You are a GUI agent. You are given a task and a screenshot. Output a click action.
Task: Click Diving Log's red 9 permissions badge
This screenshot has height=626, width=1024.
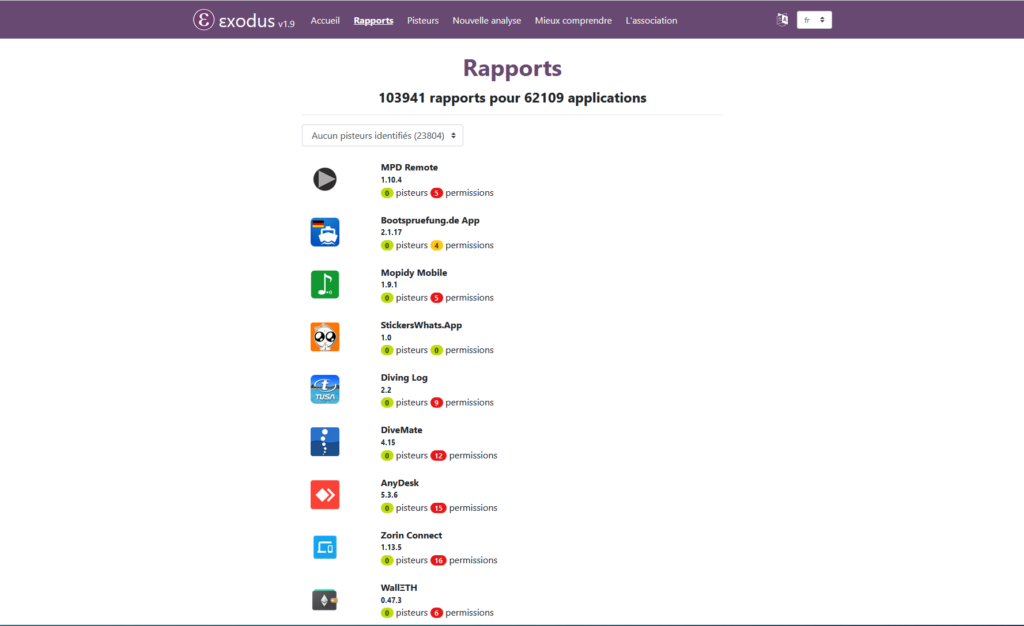436,403
